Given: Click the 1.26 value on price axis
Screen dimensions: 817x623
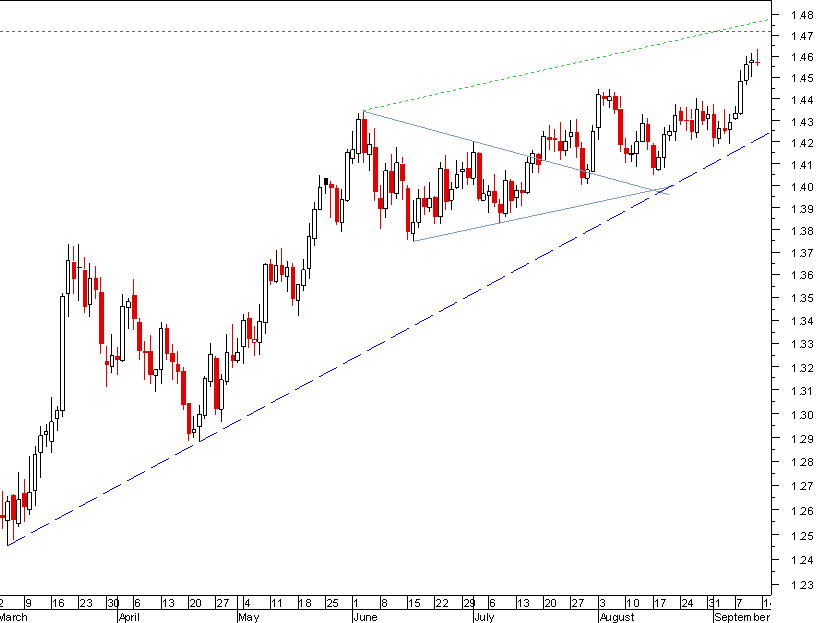Looking at the screenshot, I should [801, 510].
